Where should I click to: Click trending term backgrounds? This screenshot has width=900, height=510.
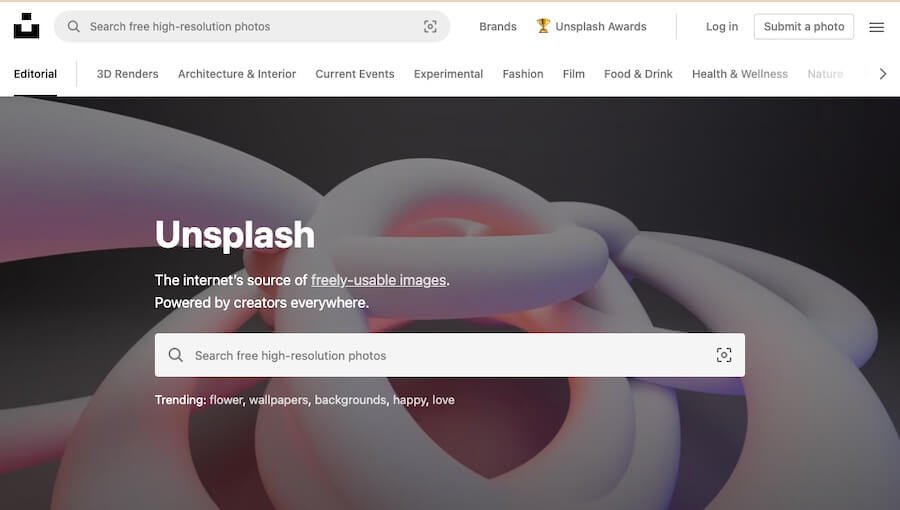point(350,400)
